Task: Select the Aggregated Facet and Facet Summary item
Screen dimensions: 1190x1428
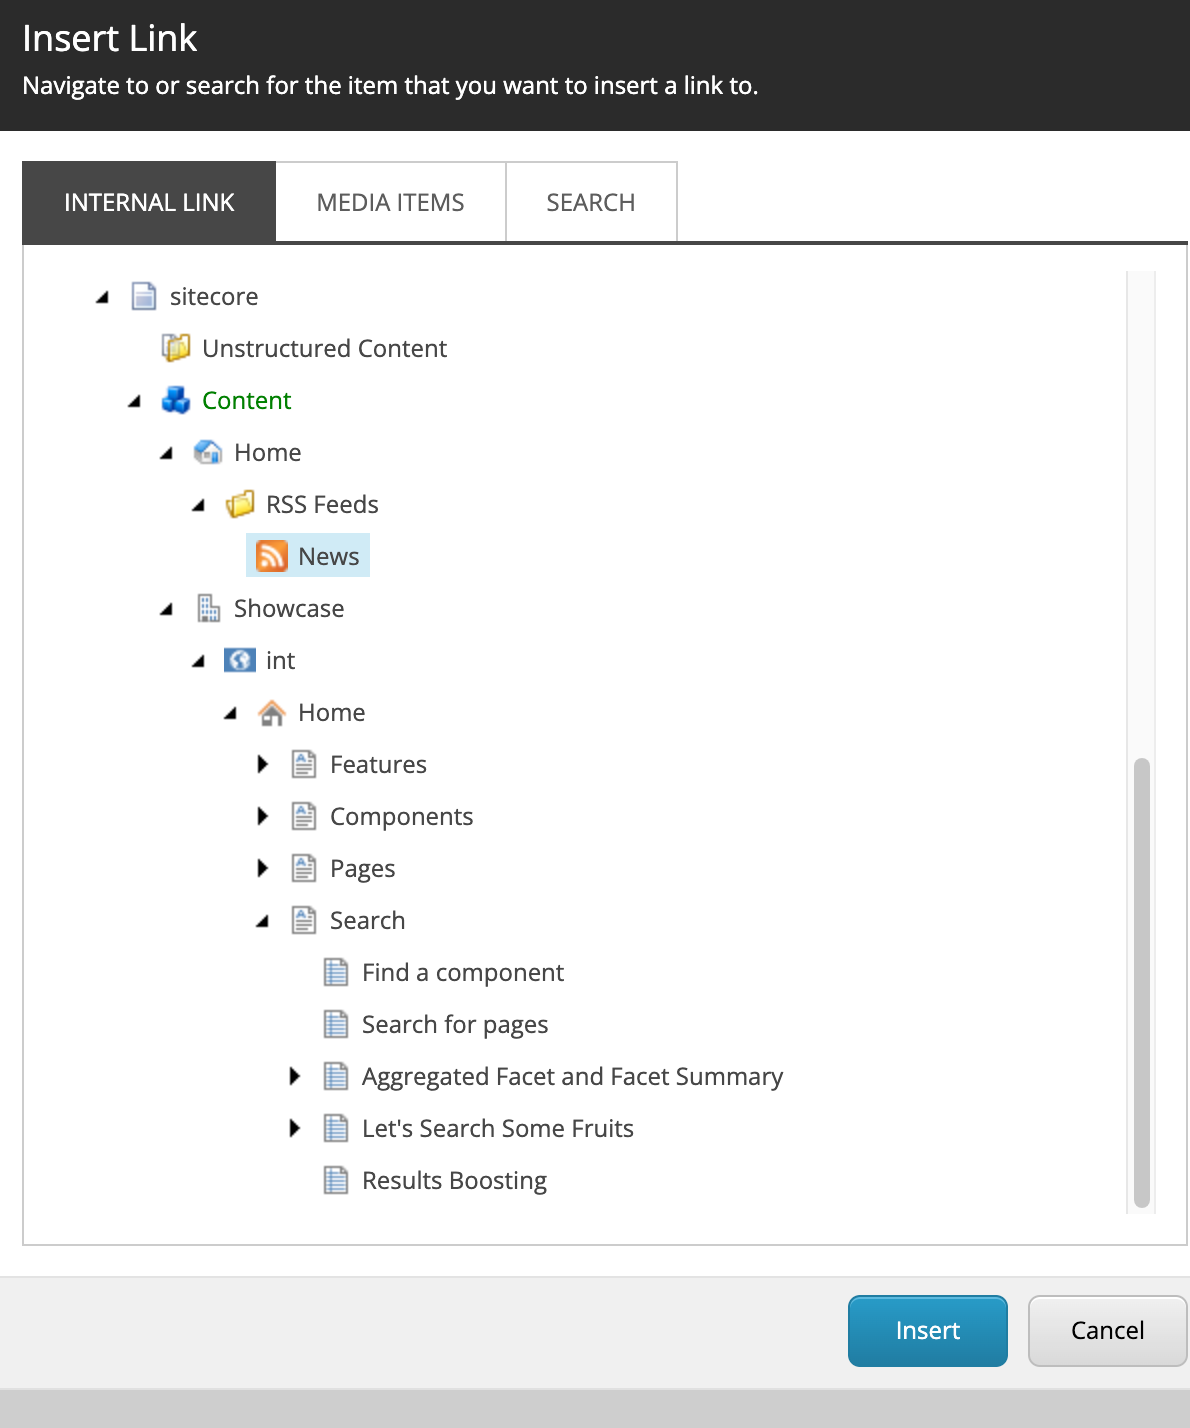Action: (572, 1076)
